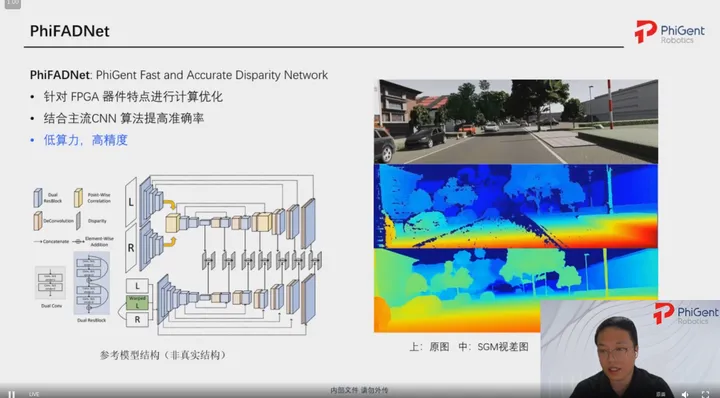720x398 pixels.
Task: Click the DeConvolution legend icon
Action: pyautogui.click(x=38, y=221)
